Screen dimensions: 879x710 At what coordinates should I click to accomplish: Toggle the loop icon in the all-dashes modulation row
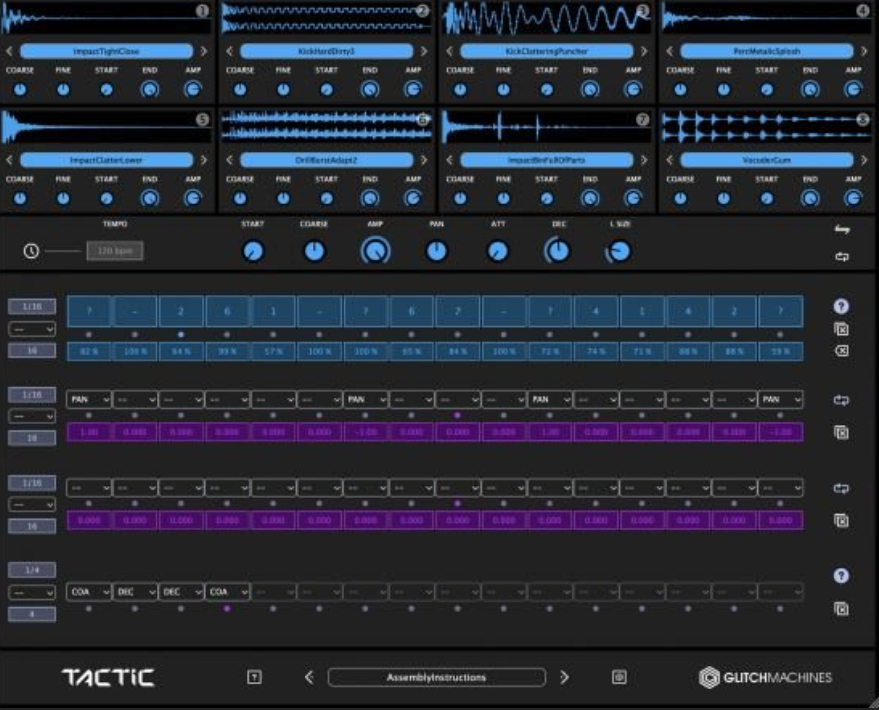pos(841,488)
